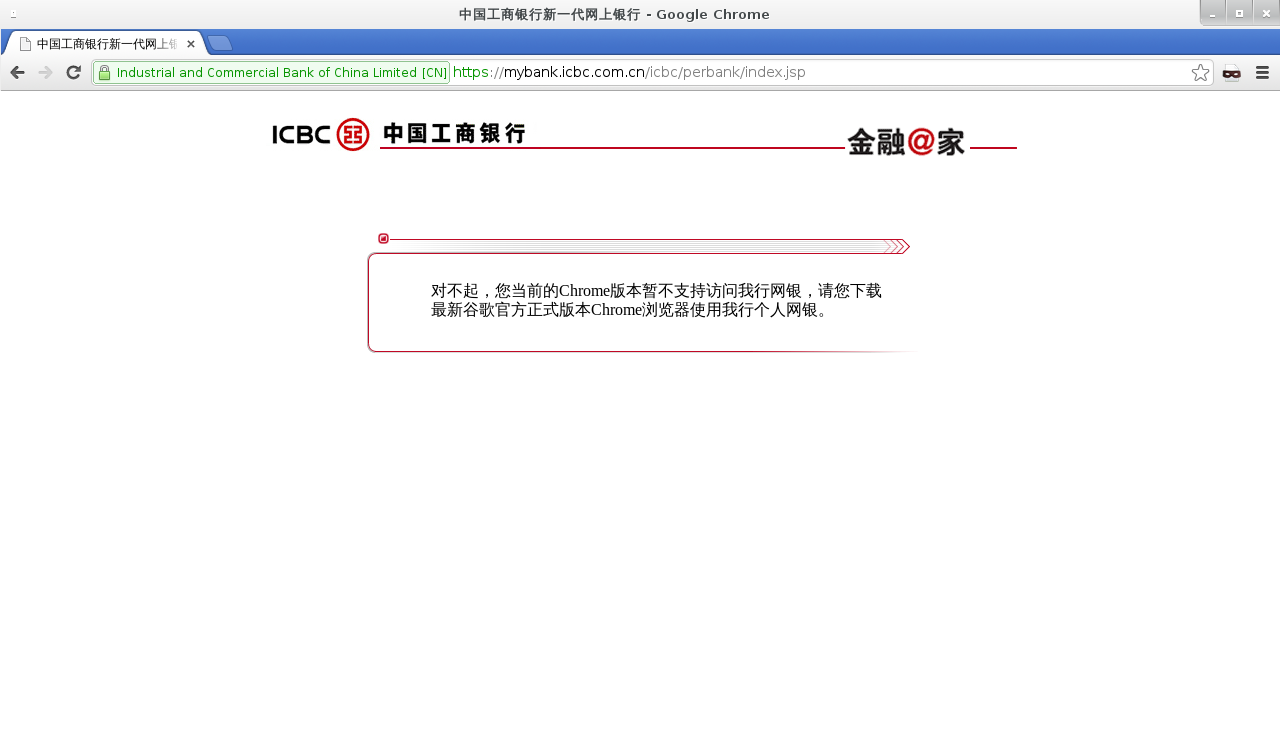Viewport: 1280px width, 750px height.
Task: Select the 中国工商银行新一代网上银行 tab
Action: click(x=104, y=44)
